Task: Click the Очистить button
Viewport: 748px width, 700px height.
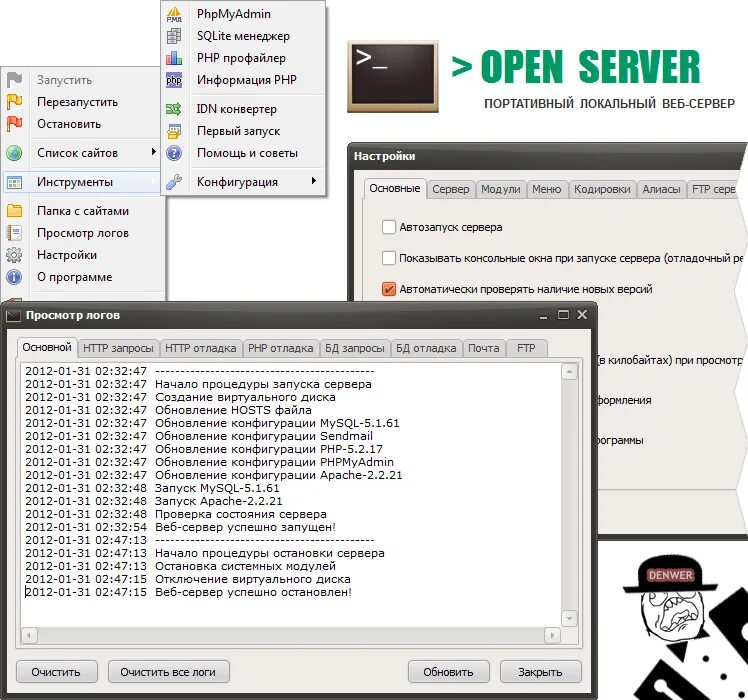Action: (x=56, y=672)
